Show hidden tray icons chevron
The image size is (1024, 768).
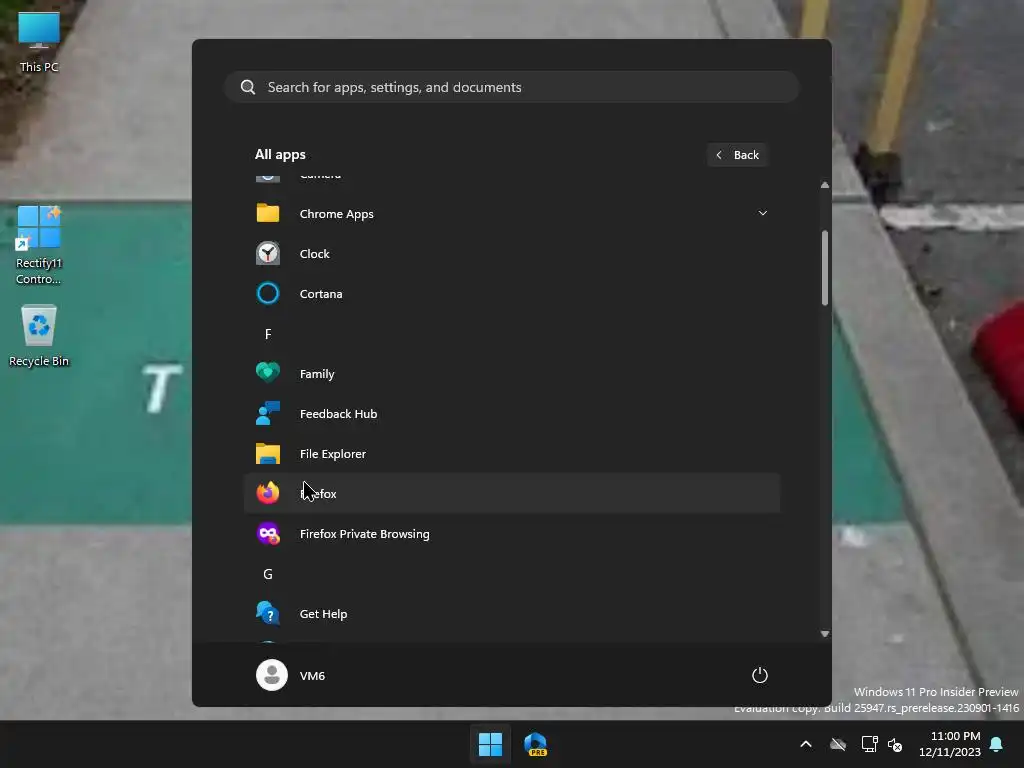coord(806,744)
